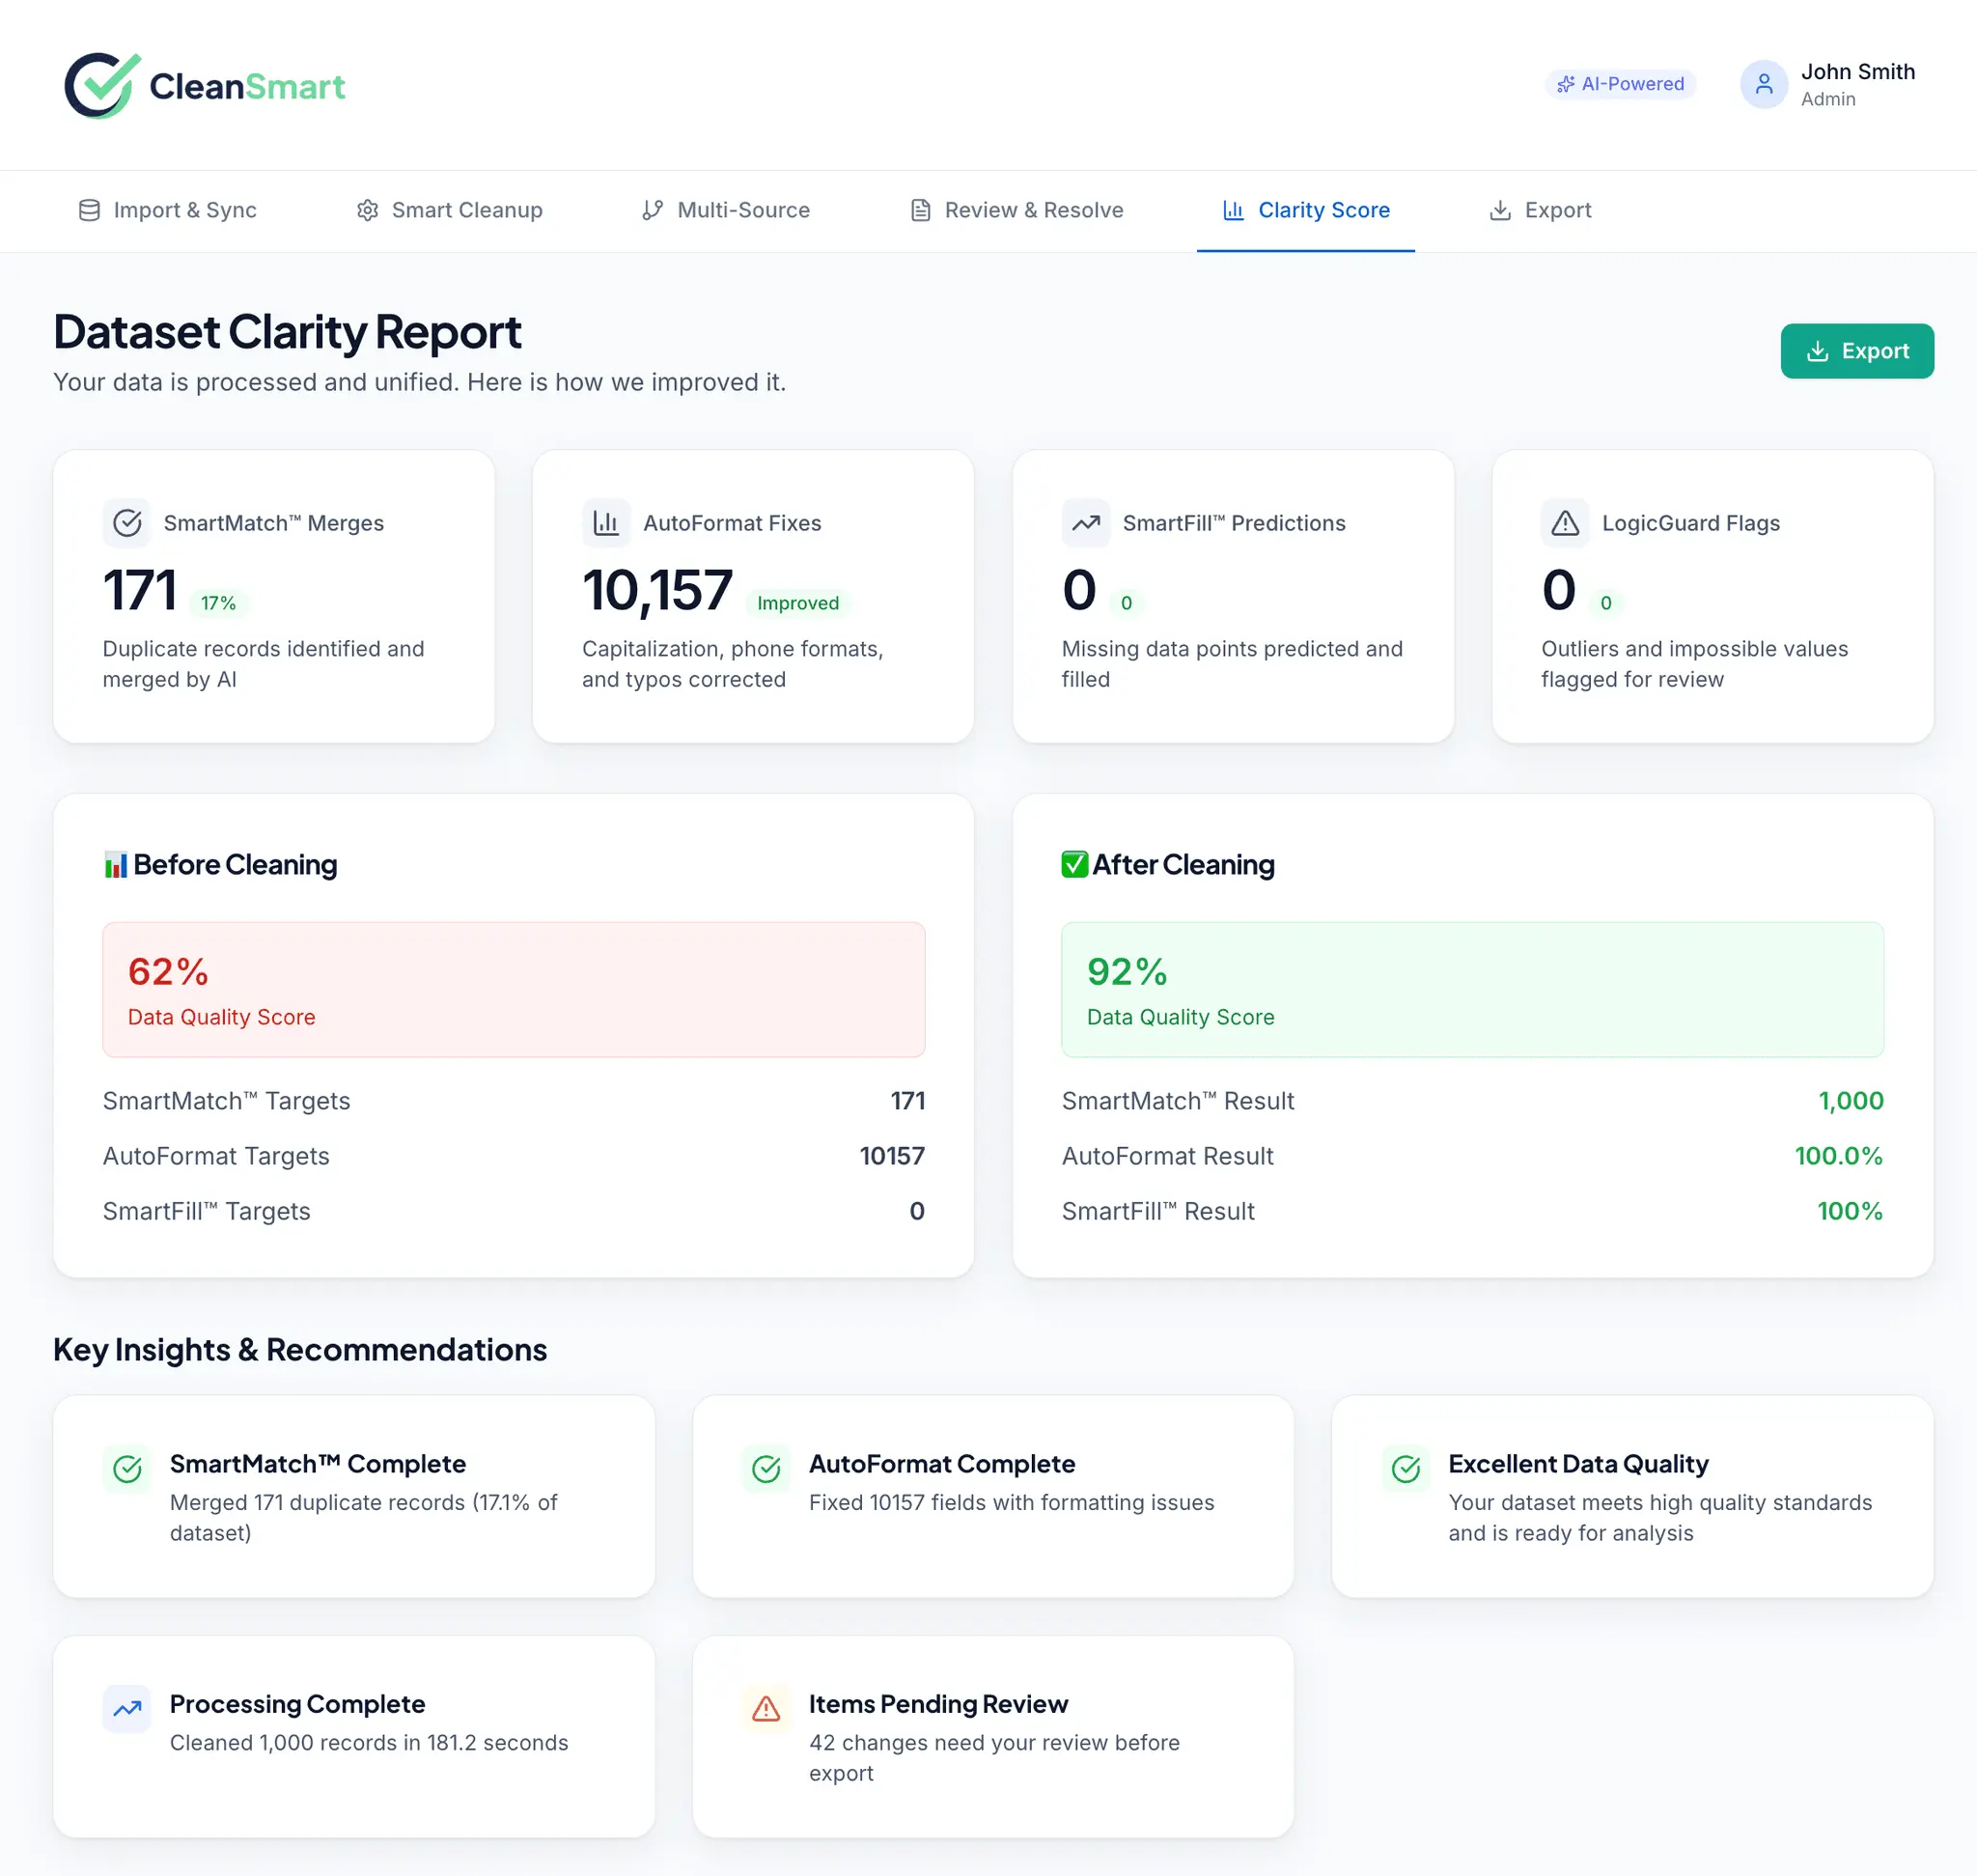Click the 17% badge beside 171

pos(218,603)
